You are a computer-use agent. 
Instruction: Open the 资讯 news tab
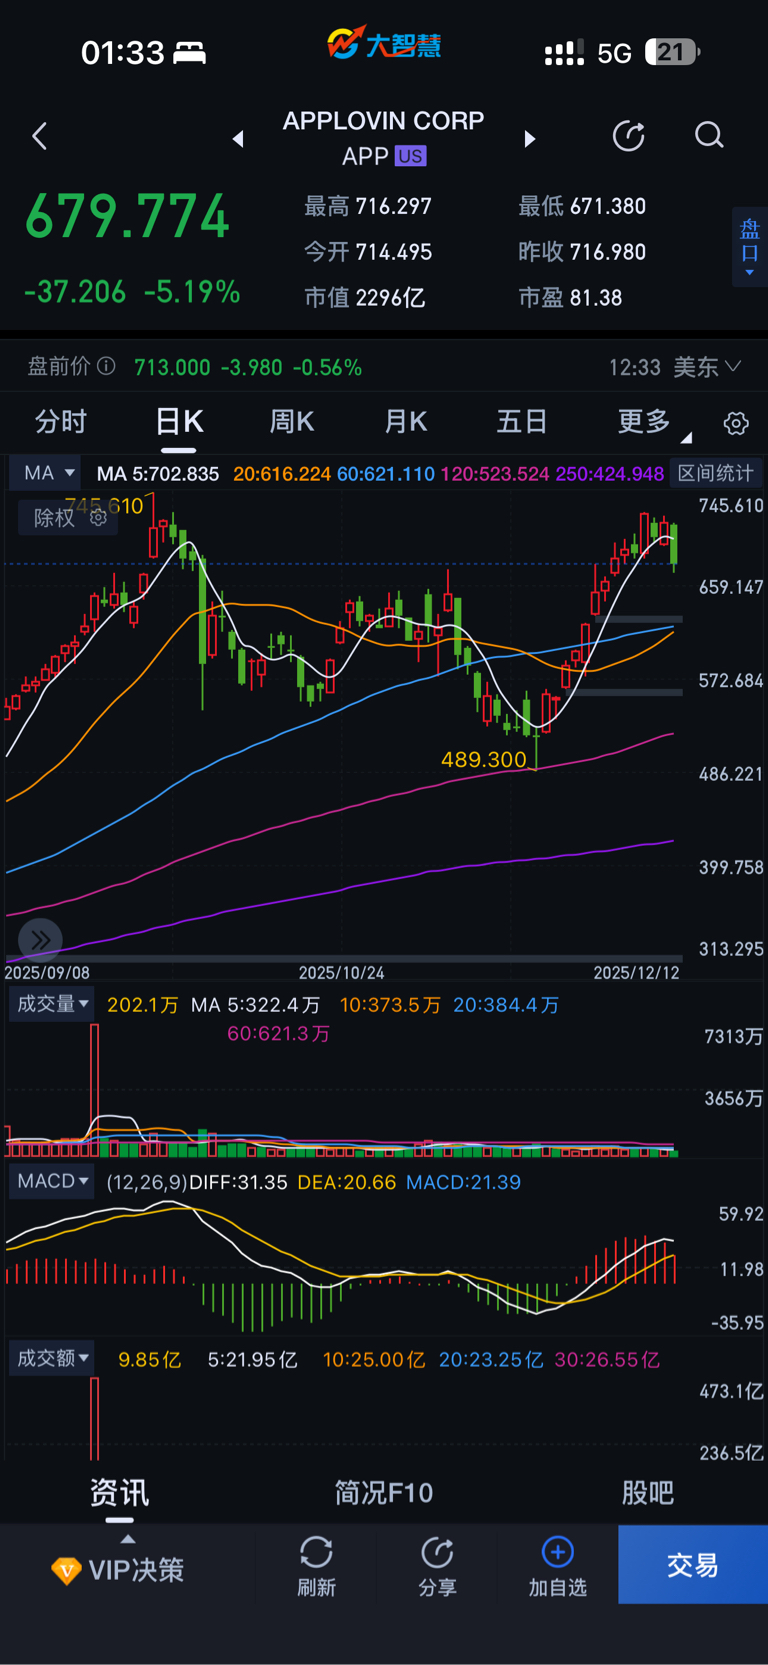click(x=119, y=1493)
